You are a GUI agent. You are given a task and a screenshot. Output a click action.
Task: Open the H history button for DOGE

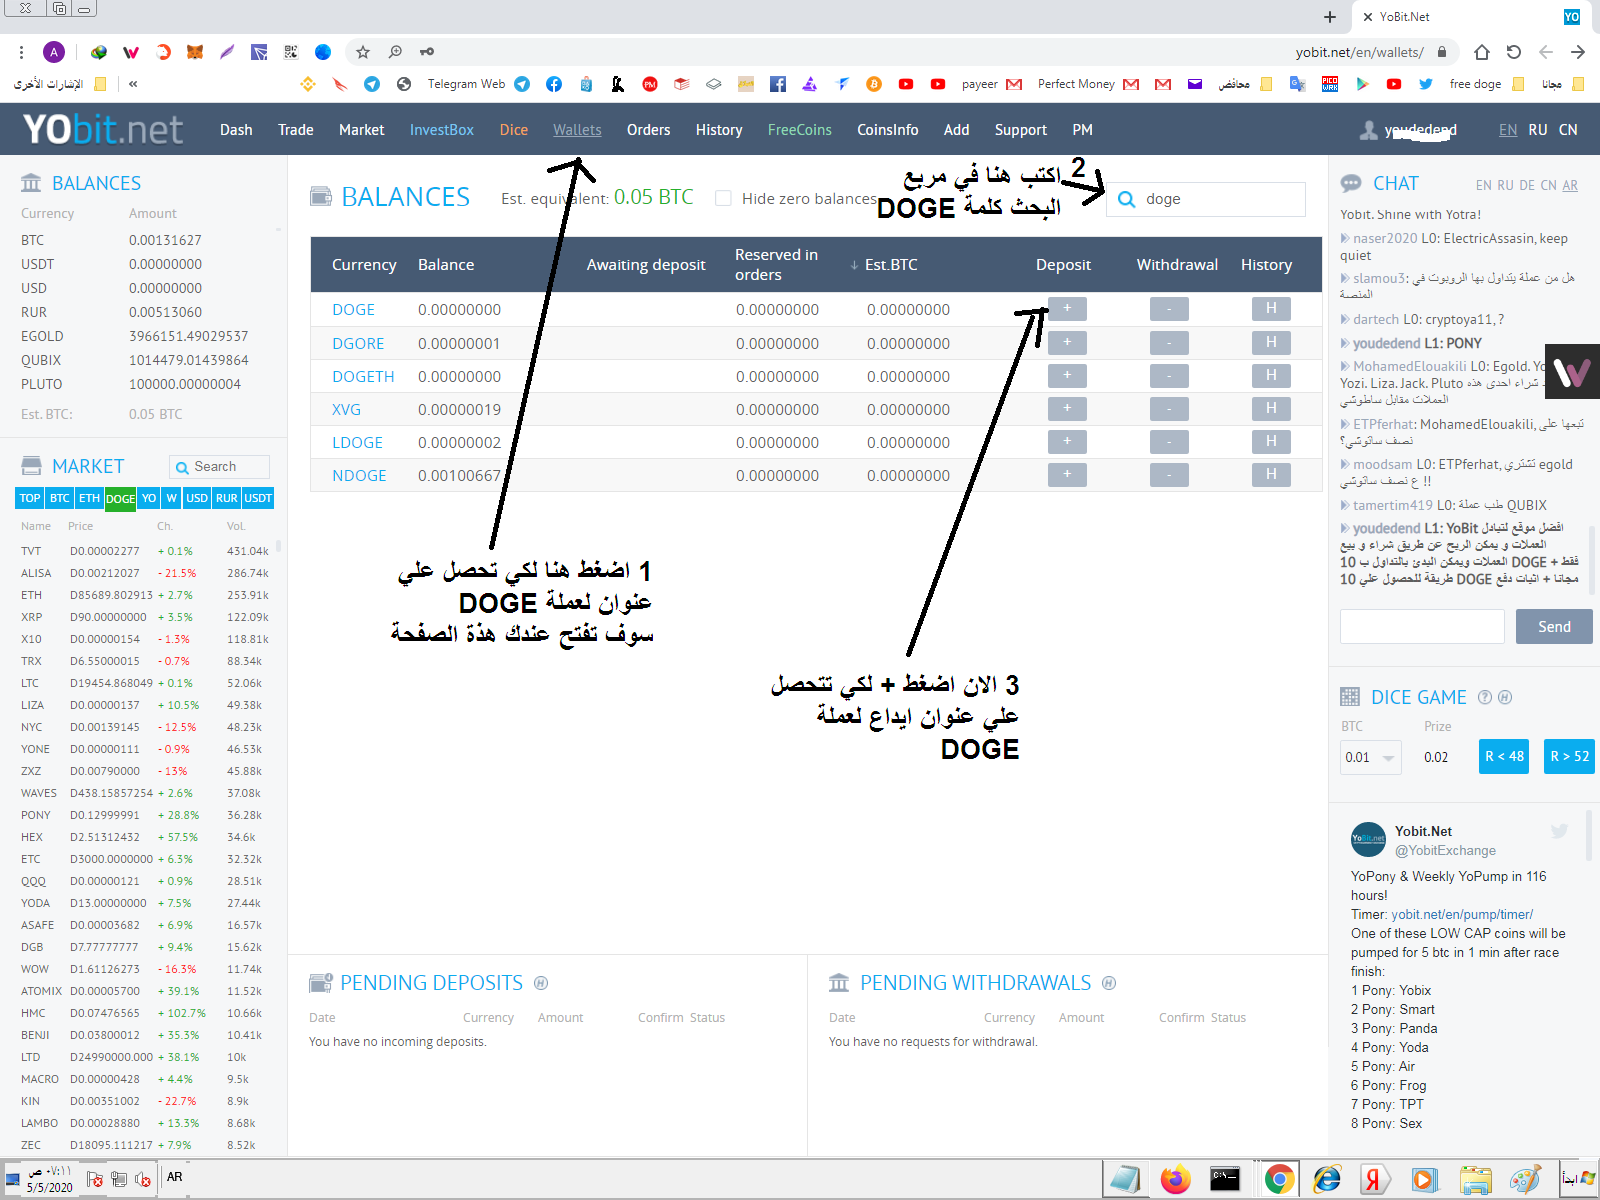pyautogui.click(x=1271, y=309)
